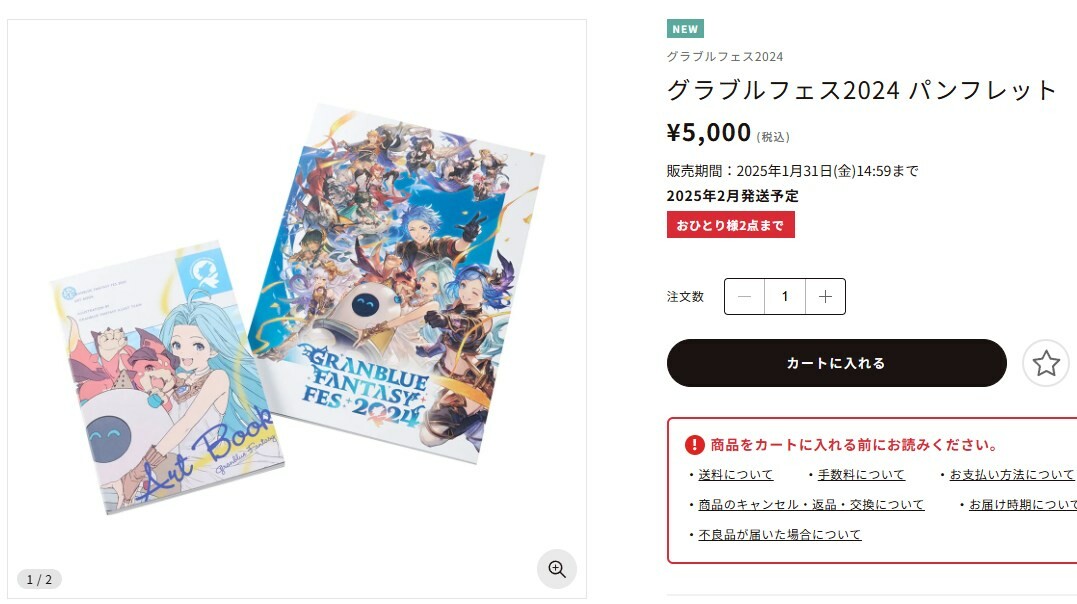Decrease order quantity with minus button
The height and width of the screenshot is (604, 1077).
click(745, 296)
